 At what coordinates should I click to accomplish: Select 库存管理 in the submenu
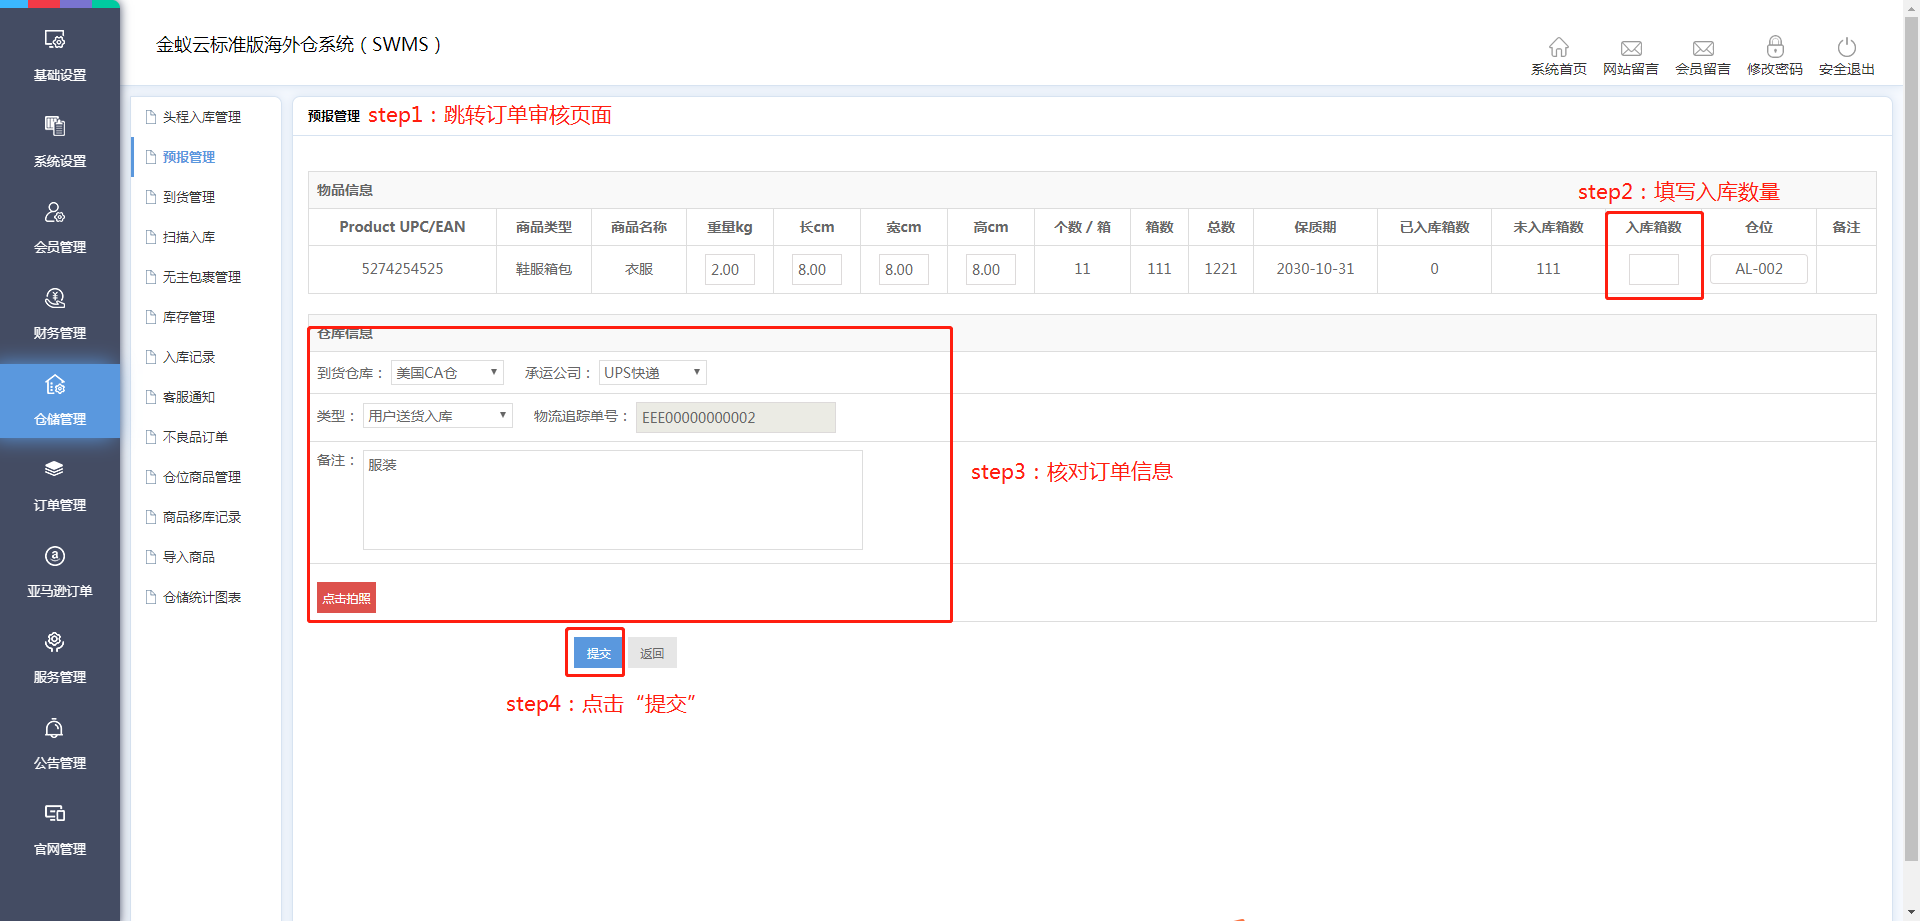tap(189, 317)
